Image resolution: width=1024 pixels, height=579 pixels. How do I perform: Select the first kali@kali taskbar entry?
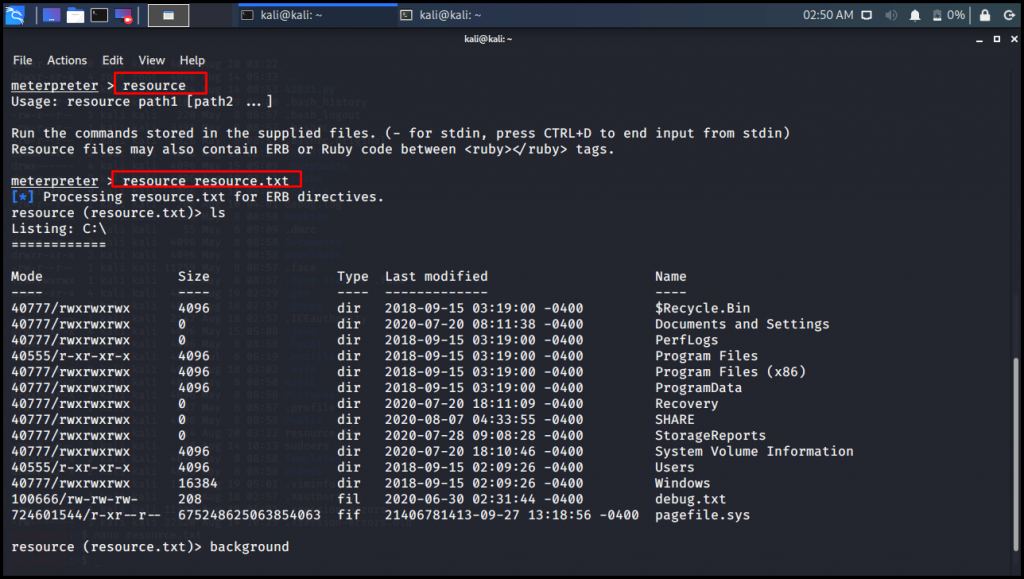tap(300, 15)
